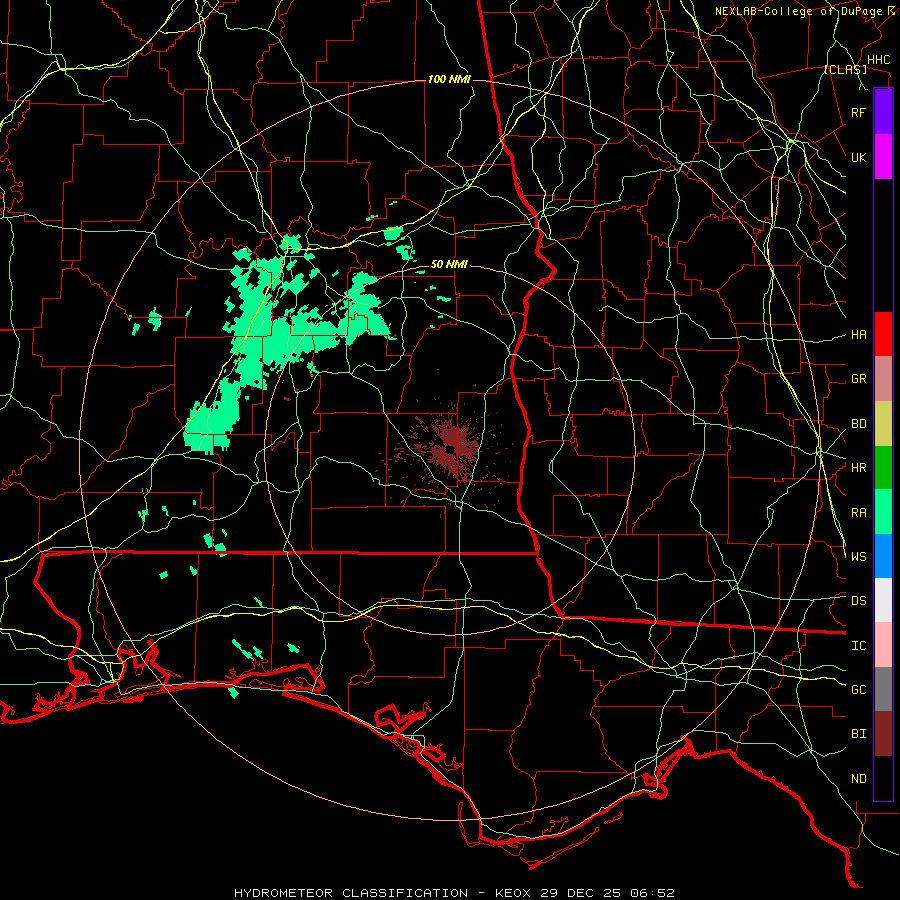Click the WS legend label
This screenshot has width=900, height=900.
click(858, 556)
